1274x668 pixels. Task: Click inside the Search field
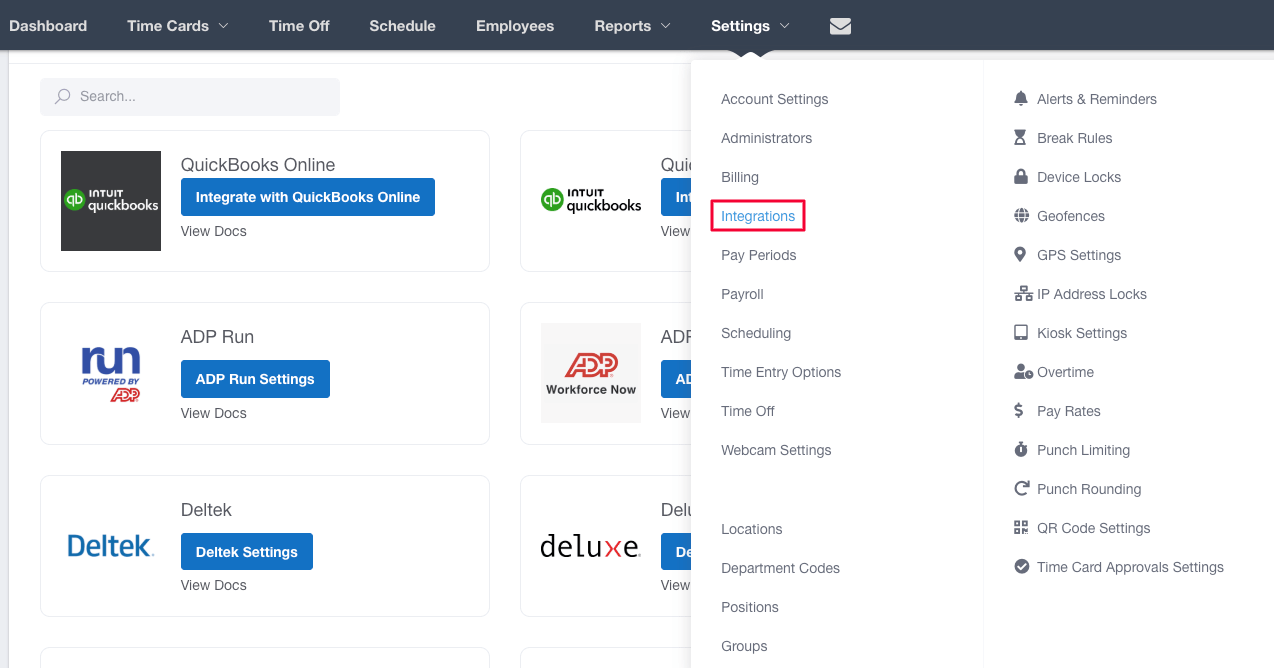pyautogui.click(x=189, y=96)
